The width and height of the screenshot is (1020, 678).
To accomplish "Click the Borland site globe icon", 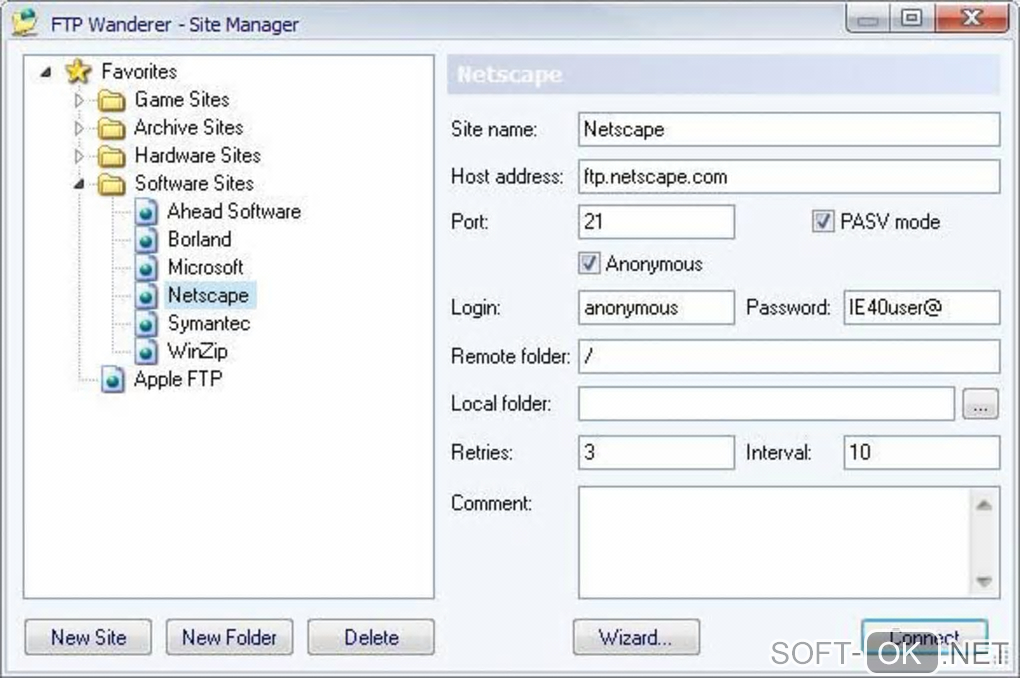I will pos(148,240).
